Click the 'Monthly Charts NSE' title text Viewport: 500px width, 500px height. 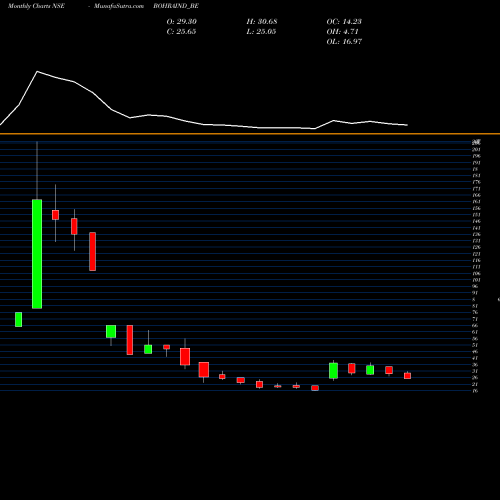point(36,6)
